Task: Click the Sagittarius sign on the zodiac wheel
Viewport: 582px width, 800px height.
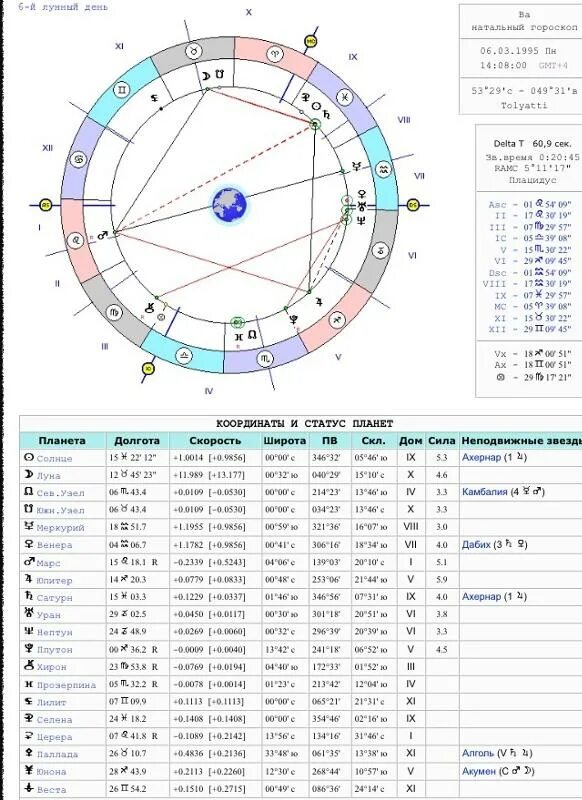Action: (337, 320)
